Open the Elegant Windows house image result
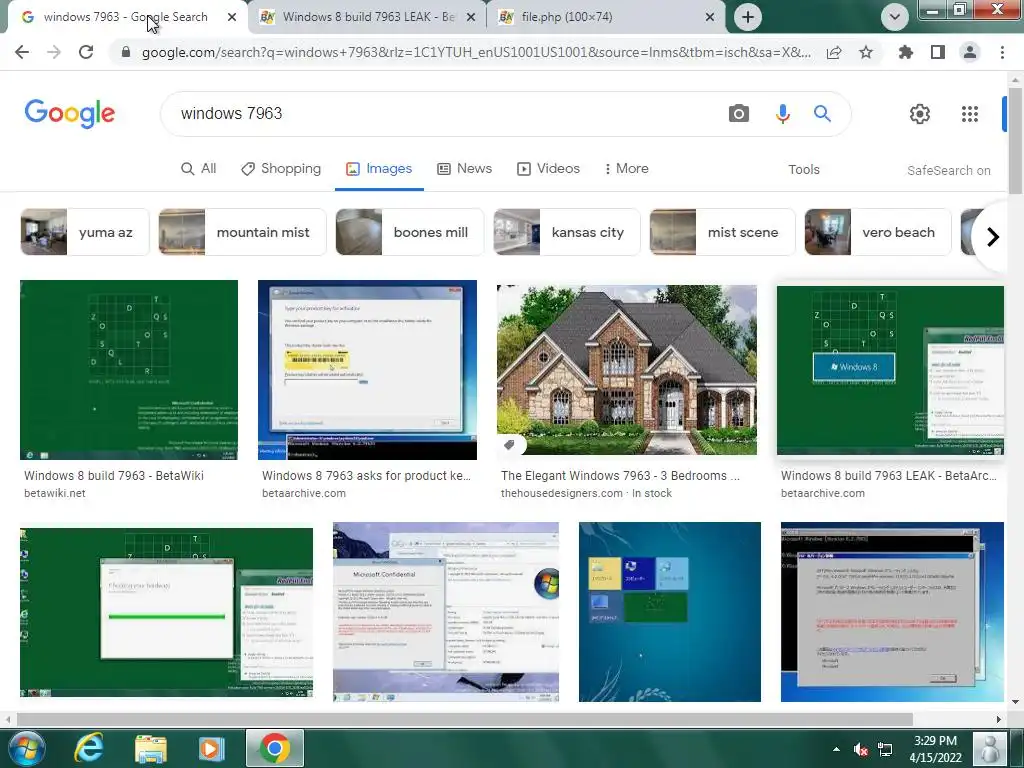This screenshot has width=1024, height=768. [627, 370]
